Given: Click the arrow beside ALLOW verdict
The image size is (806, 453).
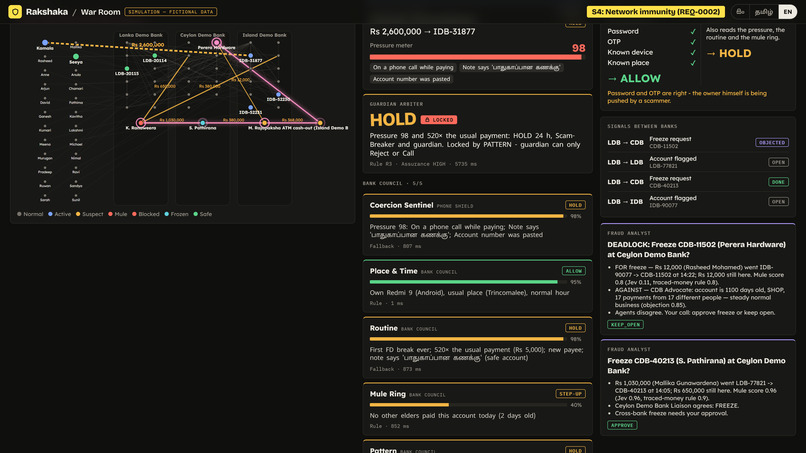Looking at the screenshot, I should pos(612,79).
